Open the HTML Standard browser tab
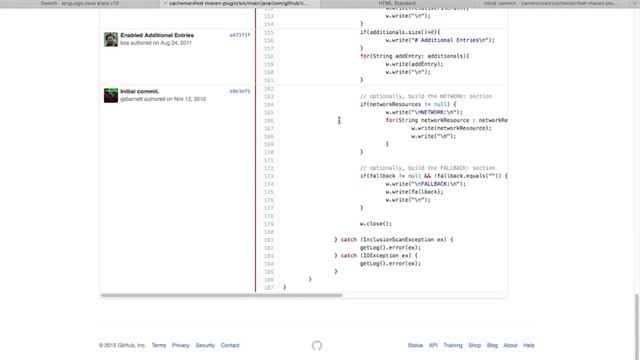The width and height of the screenshot is (640, 360). click(397, 3)
